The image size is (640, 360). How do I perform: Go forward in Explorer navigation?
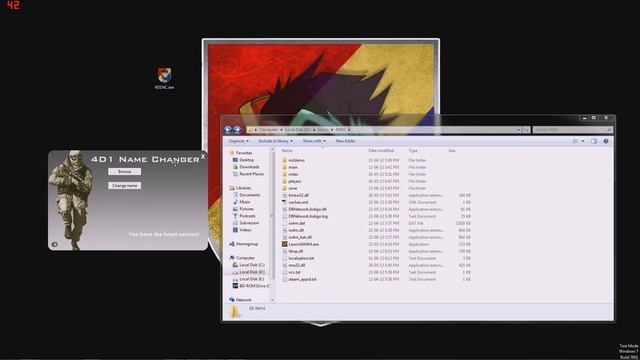(x=237, y=130)
